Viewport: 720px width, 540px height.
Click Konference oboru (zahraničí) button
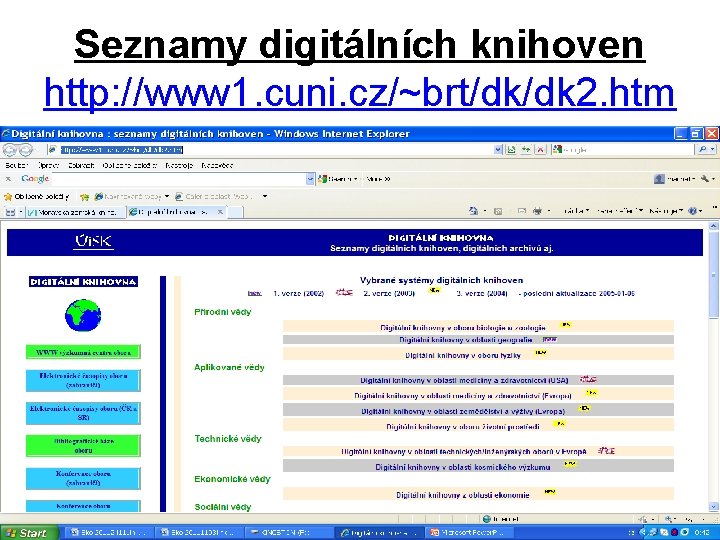(83, 478)
